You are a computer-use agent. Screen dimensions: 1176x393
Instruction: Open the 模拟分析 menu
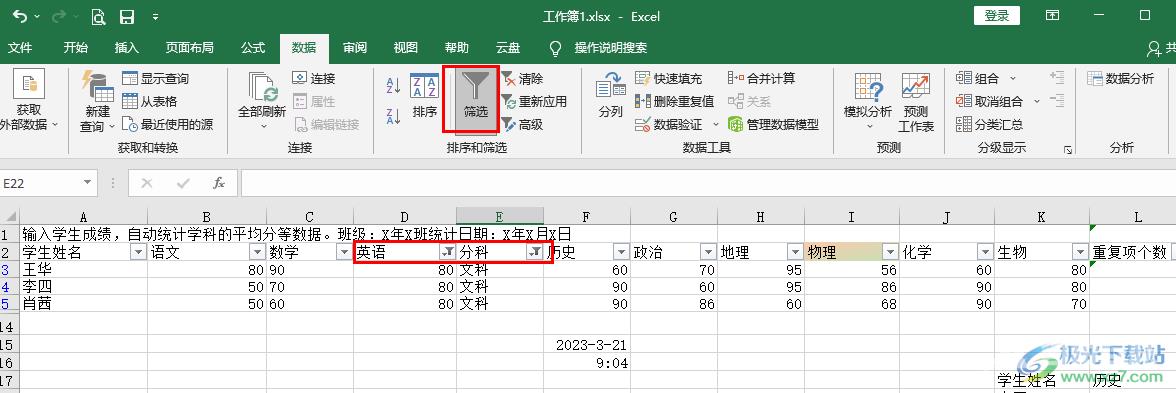point(868,101)
